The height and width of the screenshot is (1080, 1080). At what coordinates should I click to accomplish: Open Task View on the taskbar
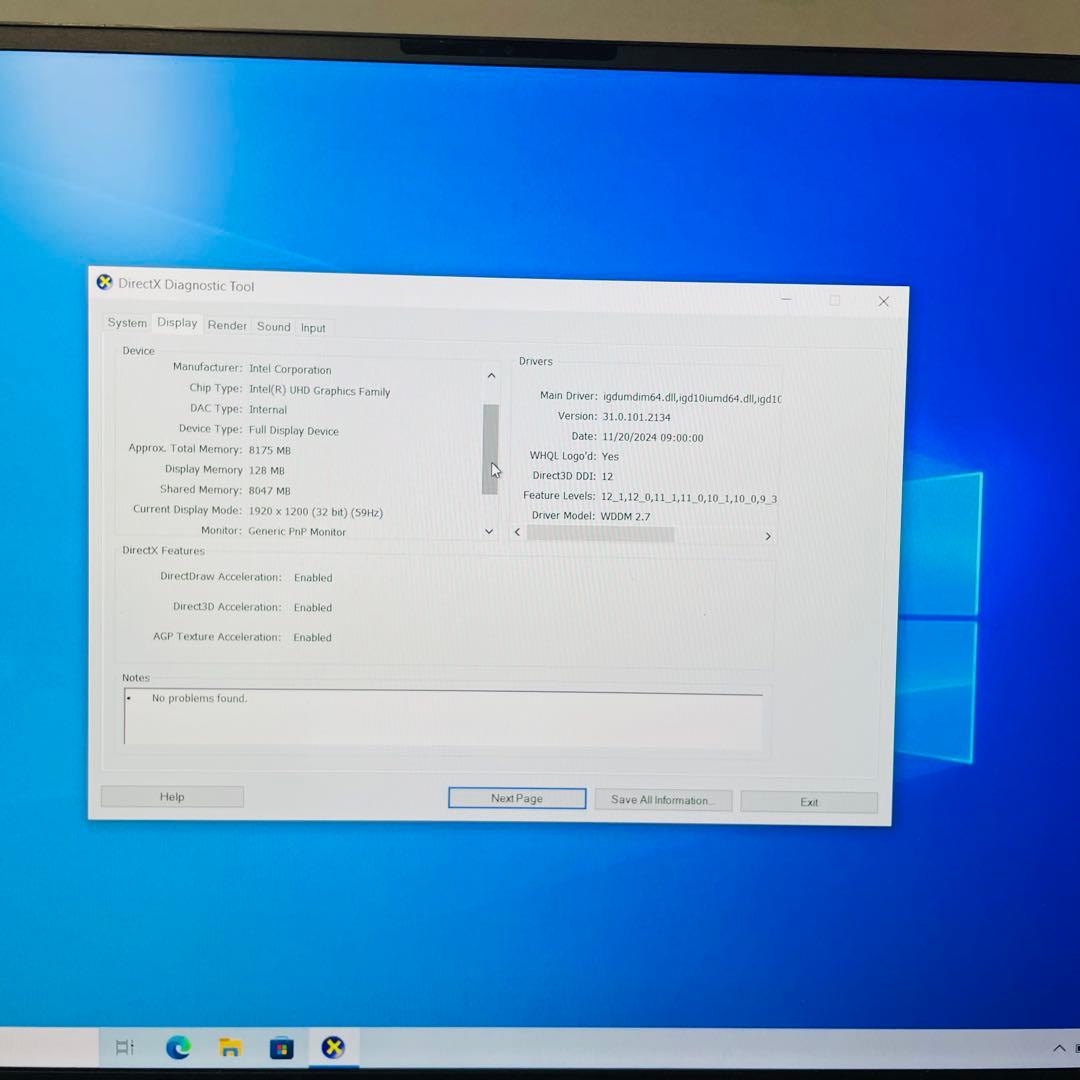pyautogui.click(x=125, y=1048)
